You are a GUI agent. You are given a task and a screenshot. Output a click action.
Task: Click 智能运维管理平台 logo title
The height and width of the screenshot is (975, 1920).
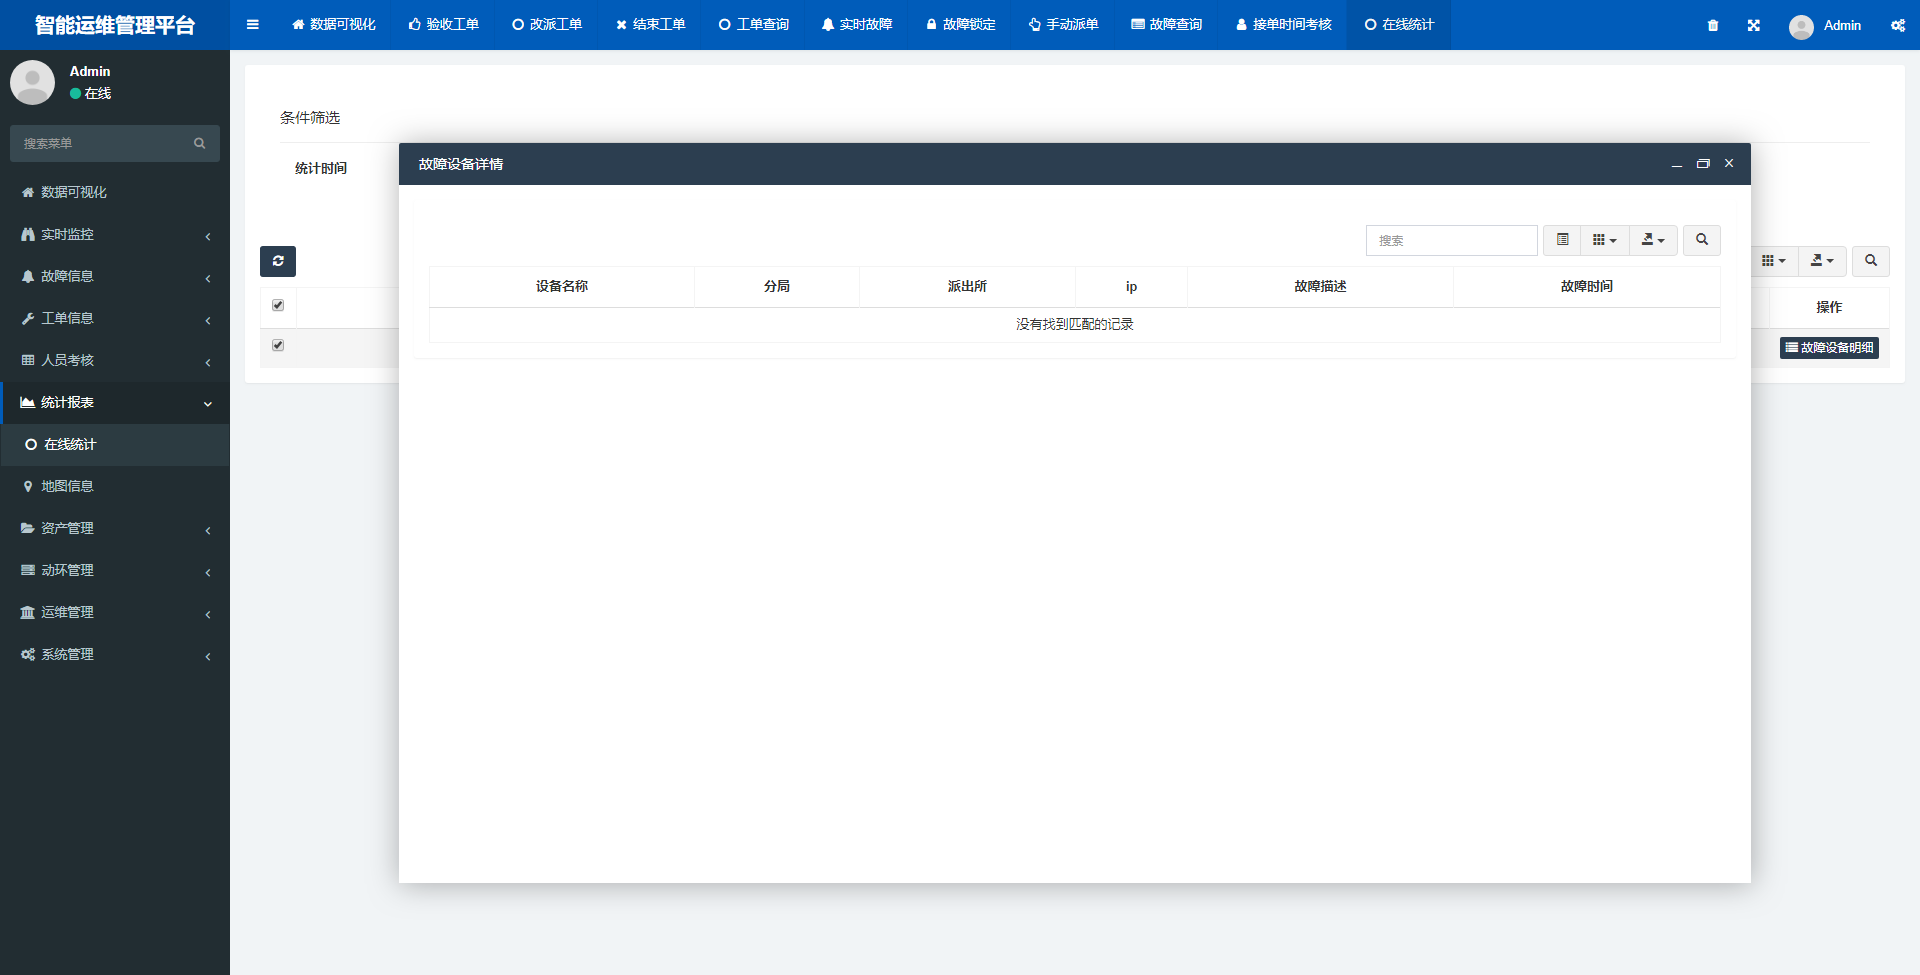click(x=115, y=25)
